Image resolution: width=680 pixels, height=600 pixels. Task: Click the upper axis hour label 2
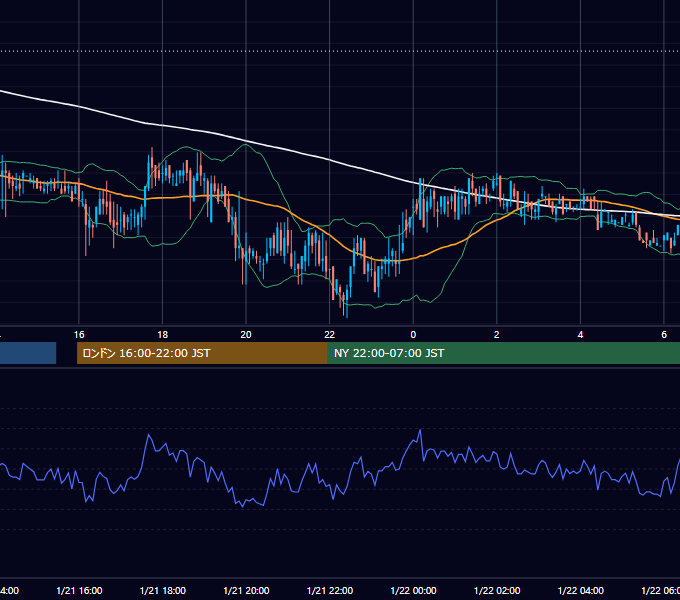[497, 335]
